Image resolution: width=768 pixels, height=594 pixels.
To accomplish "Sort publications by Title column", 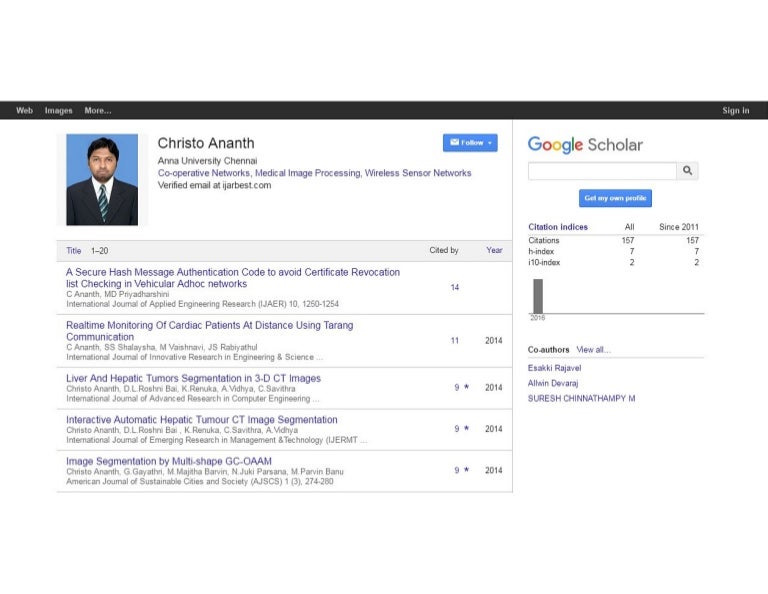I will pyautogui.click(x=74, y=251).
